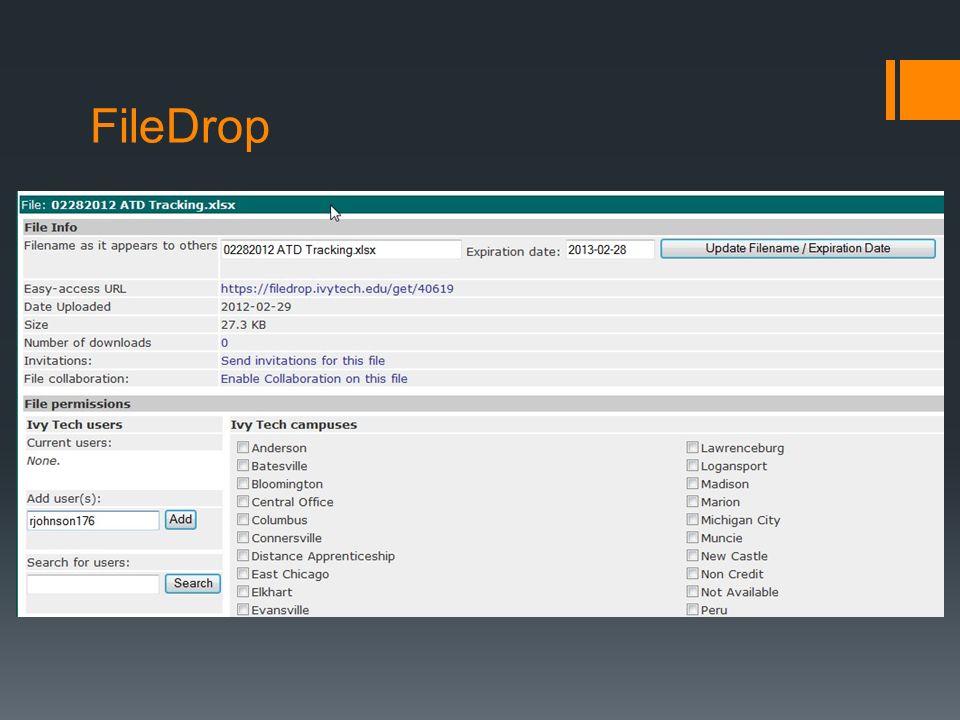Viewport: 960px width, 720px height.
Task: Click the file title 02282012 ATD Tracking.xlsx
Action: [143, 205]
